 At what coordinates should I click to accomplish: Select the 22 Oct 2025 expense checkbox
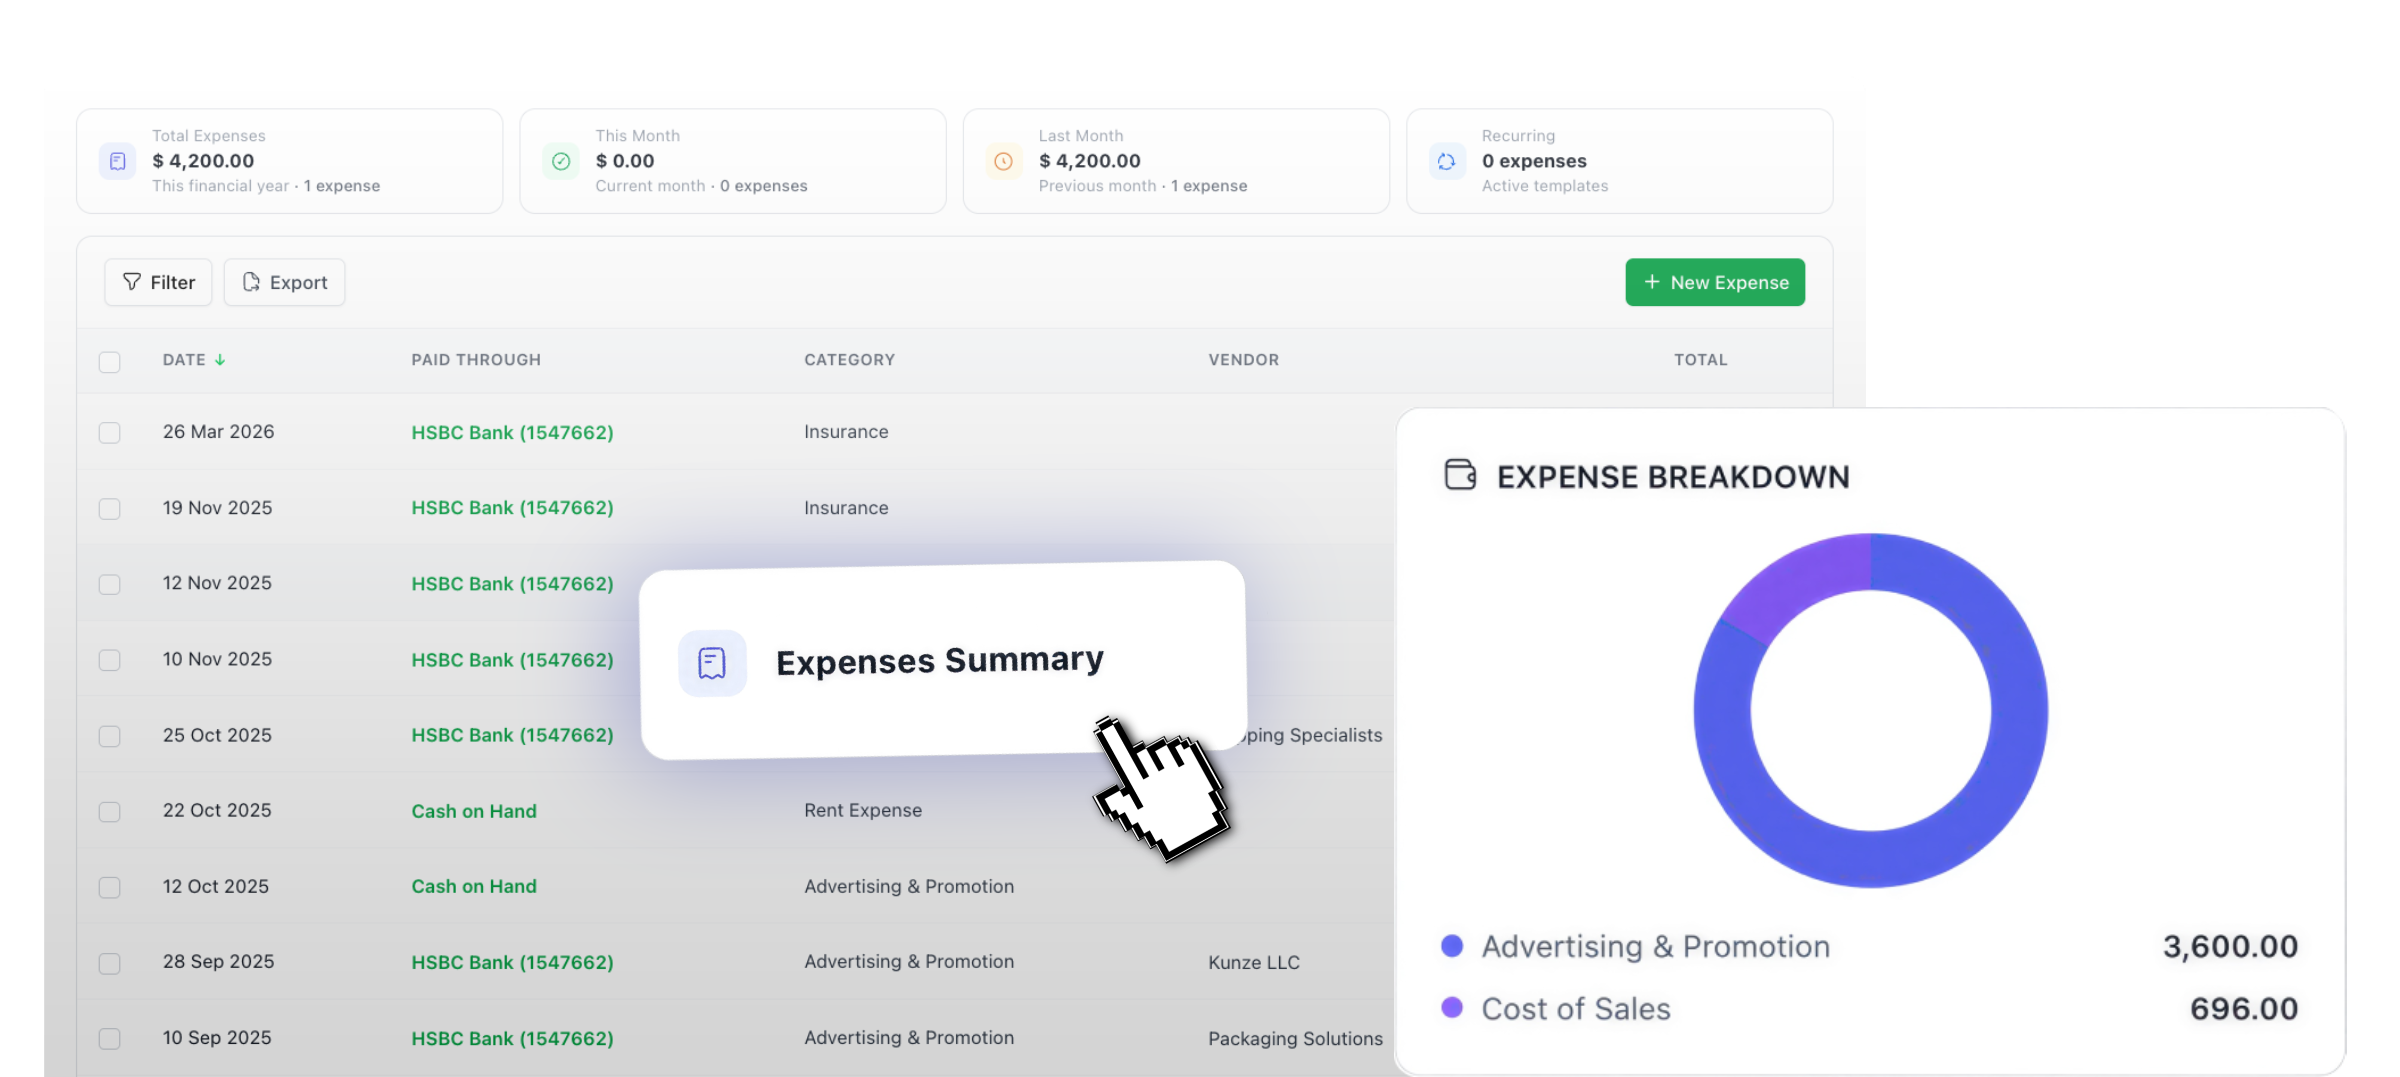coord(110,812)
